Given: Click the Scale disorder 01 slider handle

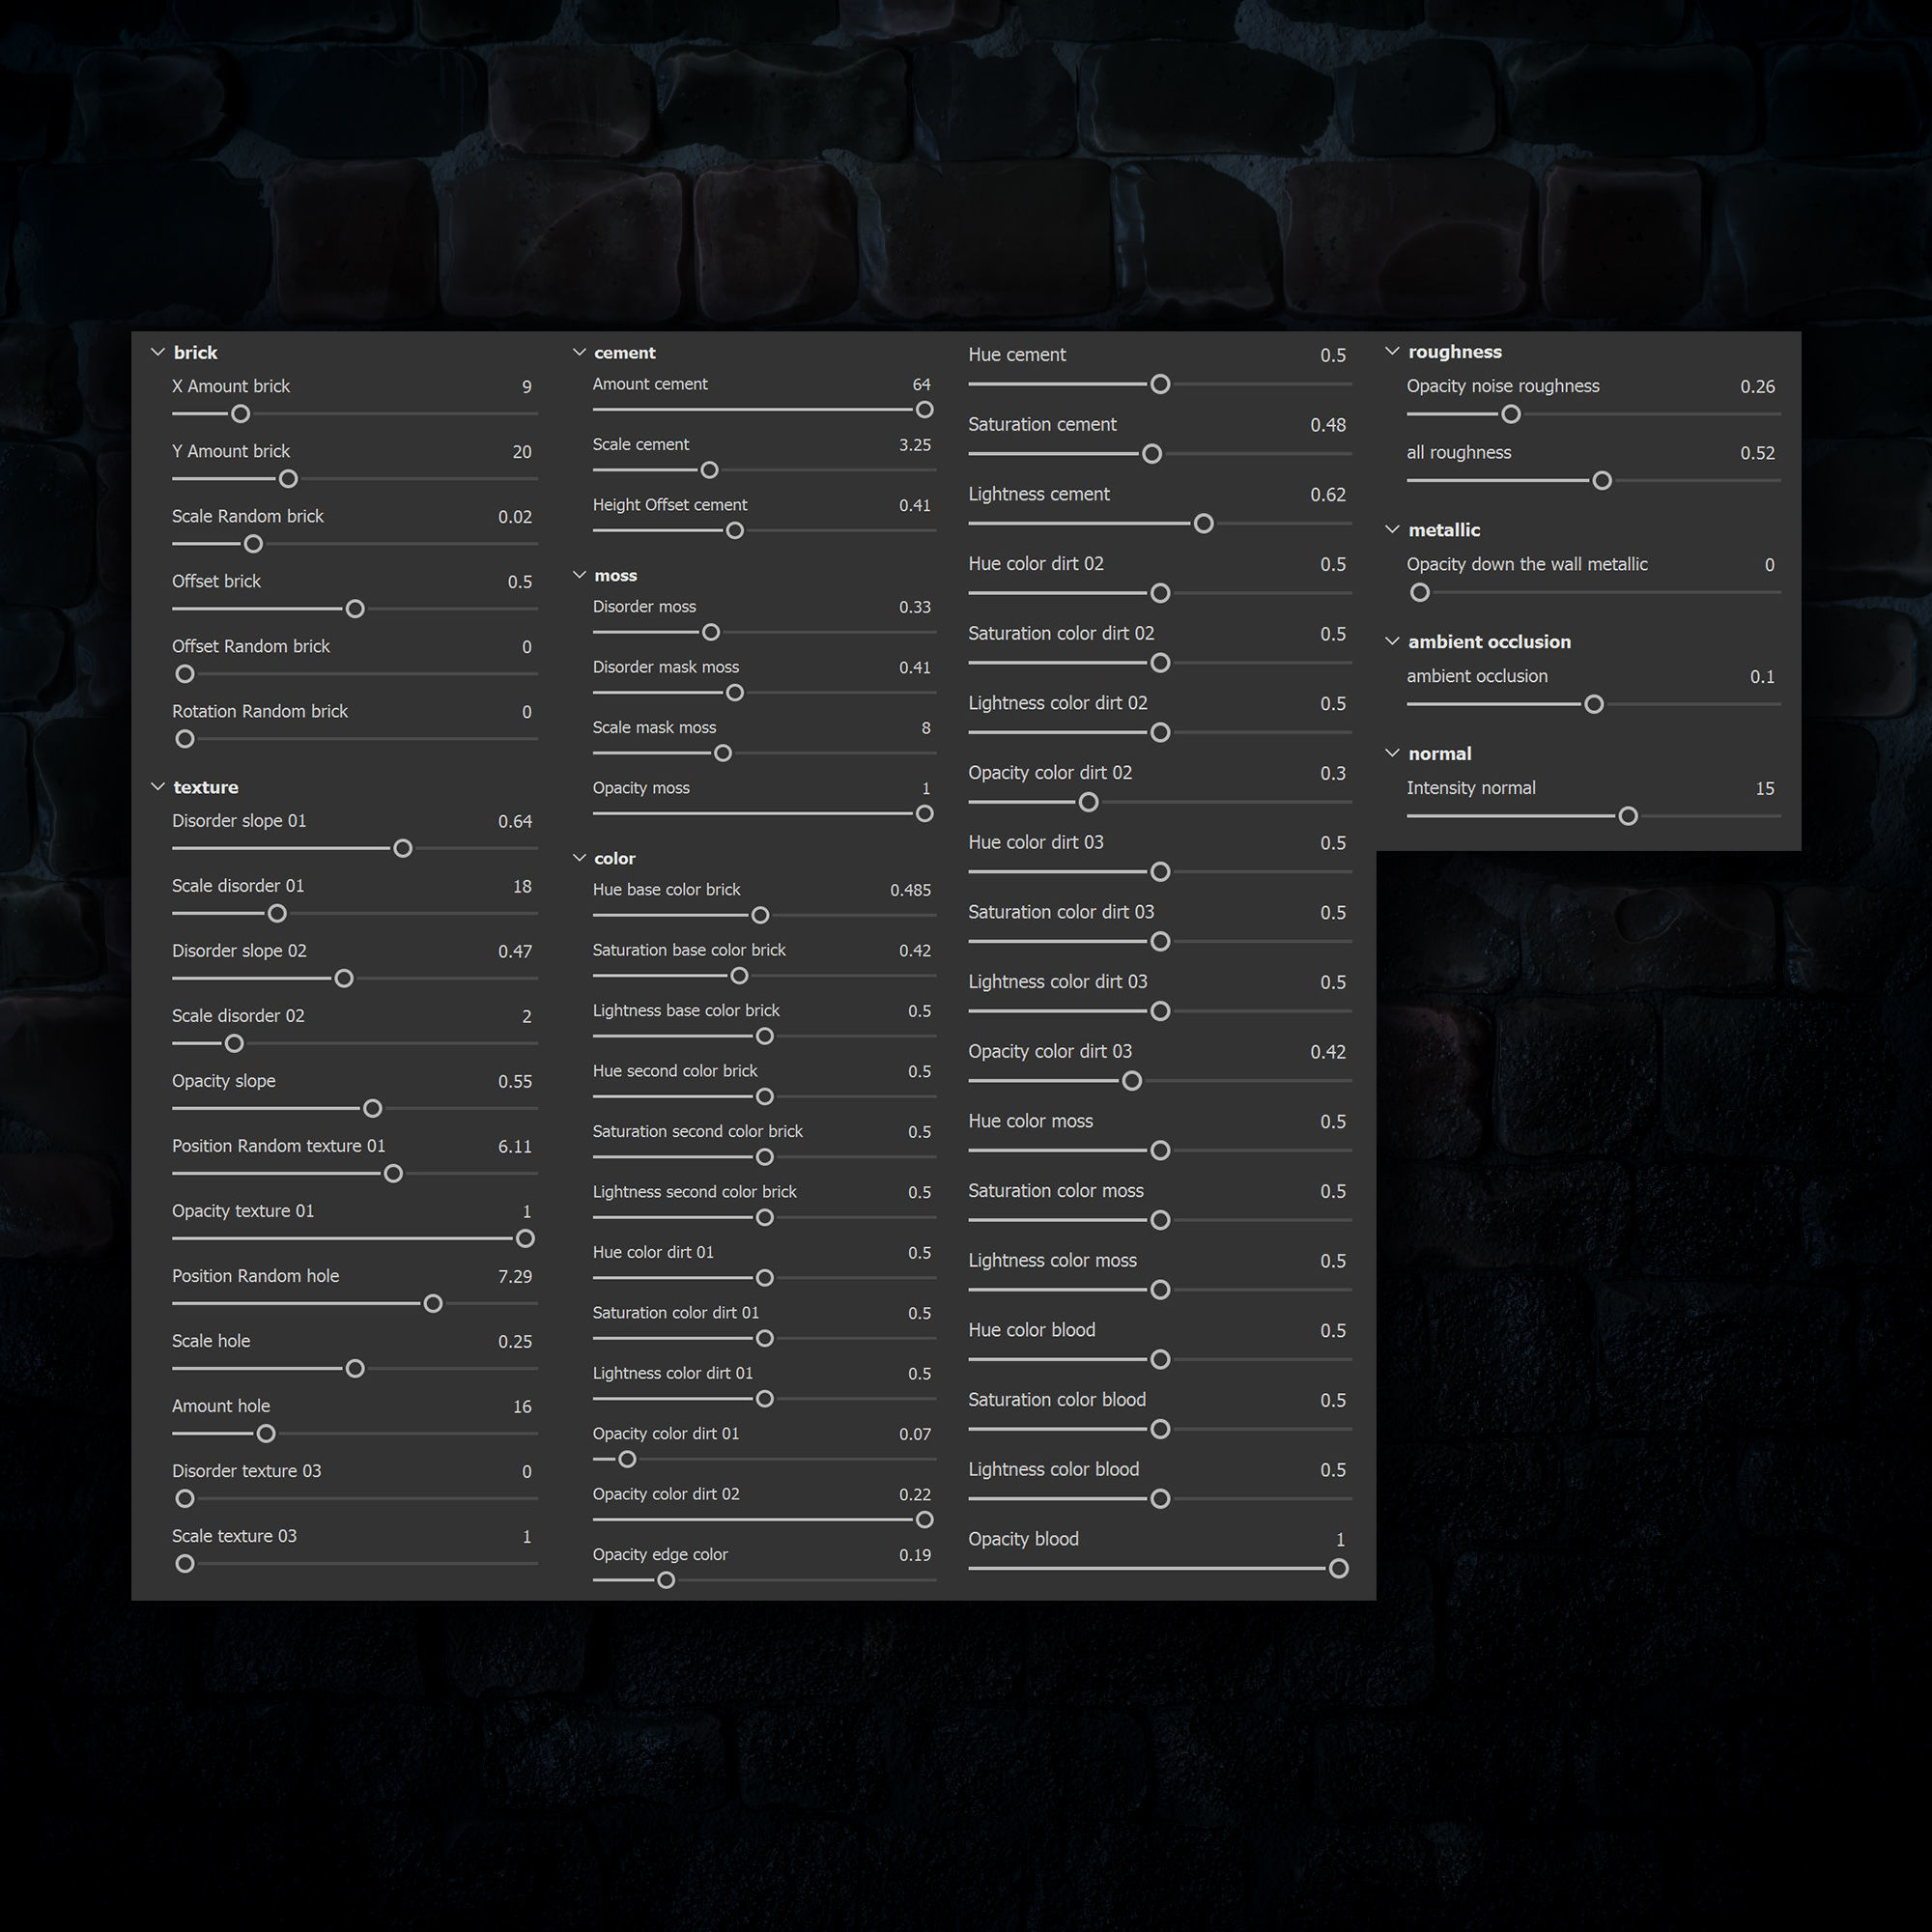Looking at the screenshot, I should [x=277, y=914].
